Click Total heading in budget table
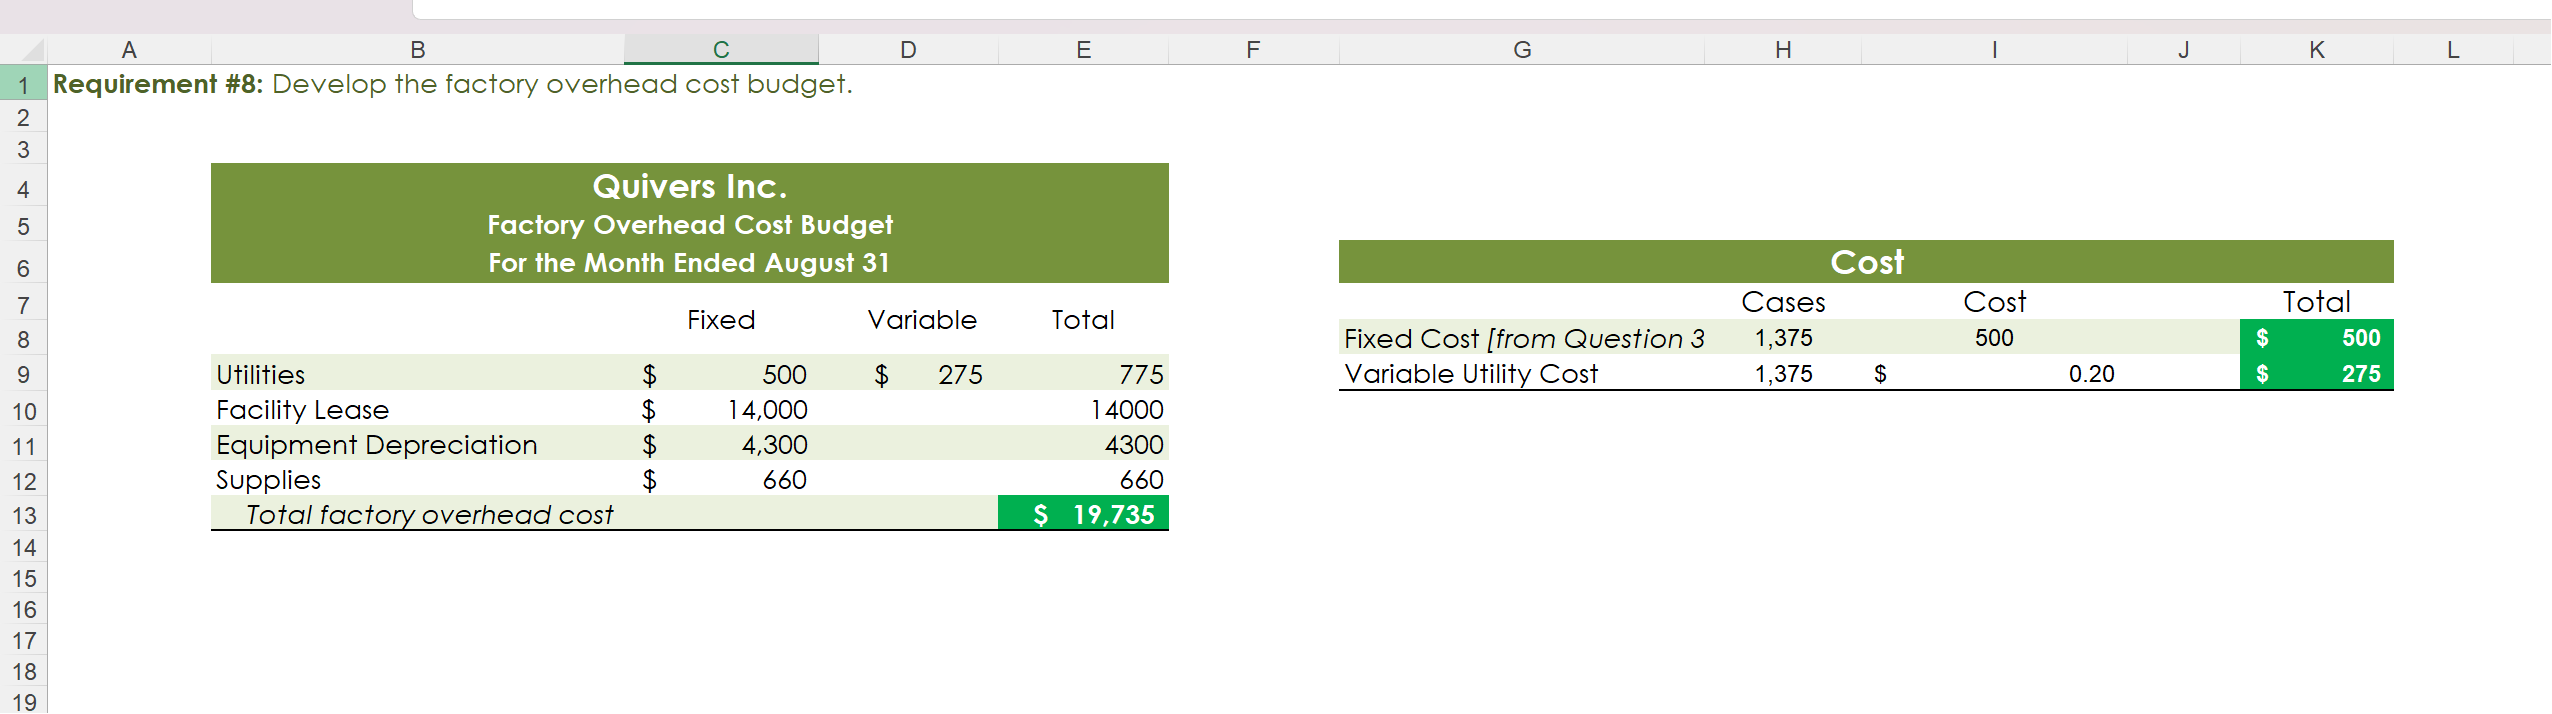2552x714 pixels. (x=1083, y=320)
